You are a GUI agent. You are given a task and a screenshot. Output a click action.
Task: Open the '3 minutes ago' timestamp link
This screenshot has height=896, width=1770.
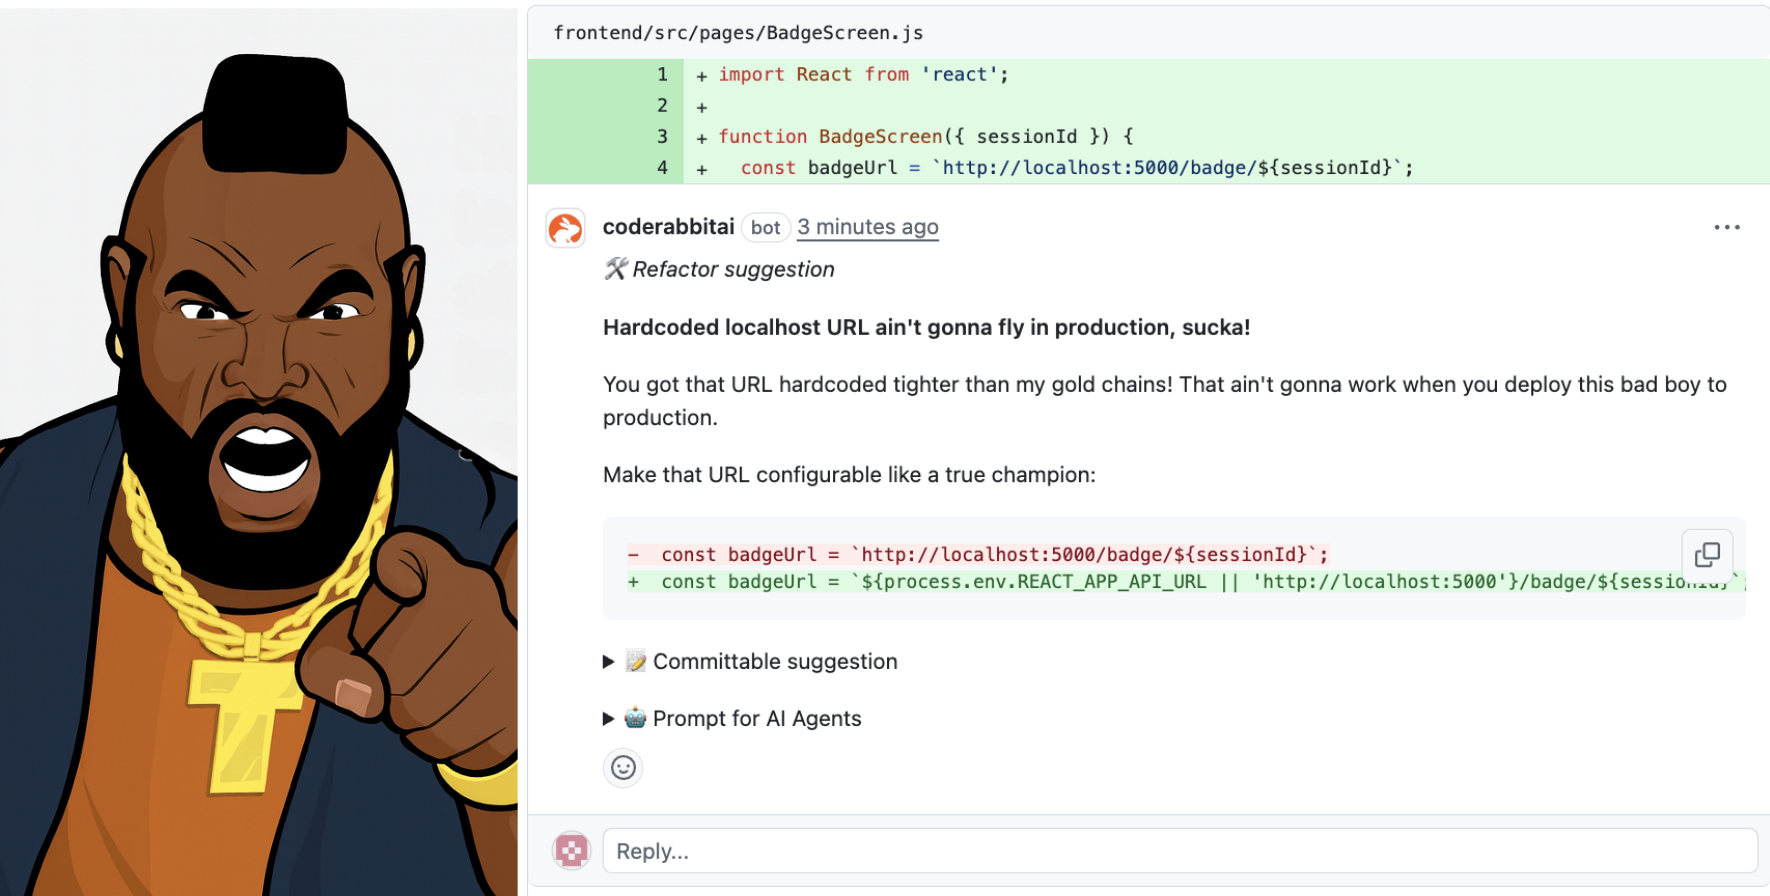[x=867, y=227]
